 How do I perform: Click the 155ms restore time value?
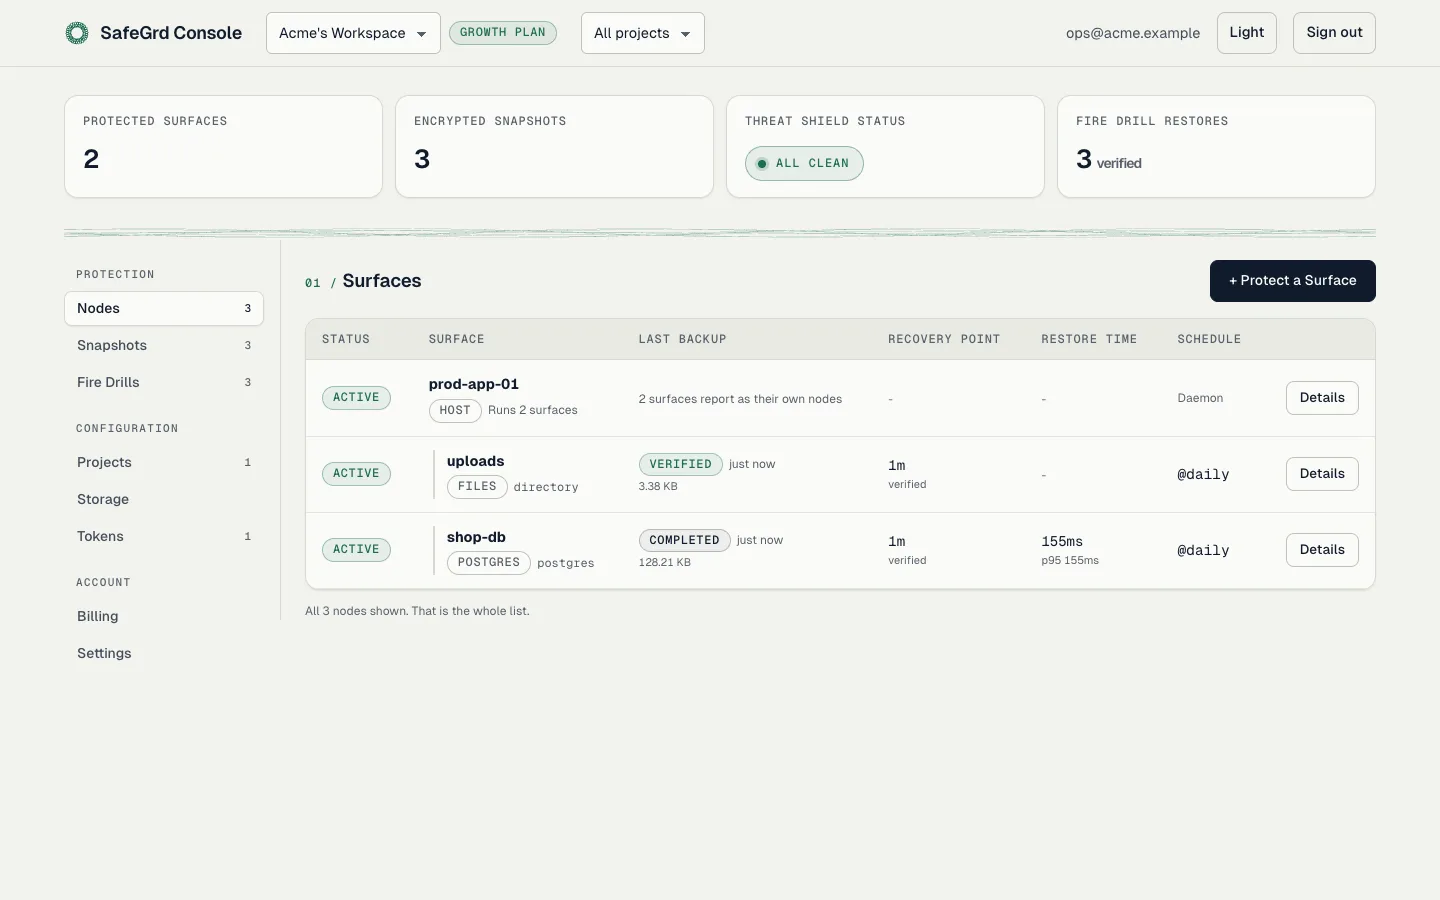point(1062,541)
